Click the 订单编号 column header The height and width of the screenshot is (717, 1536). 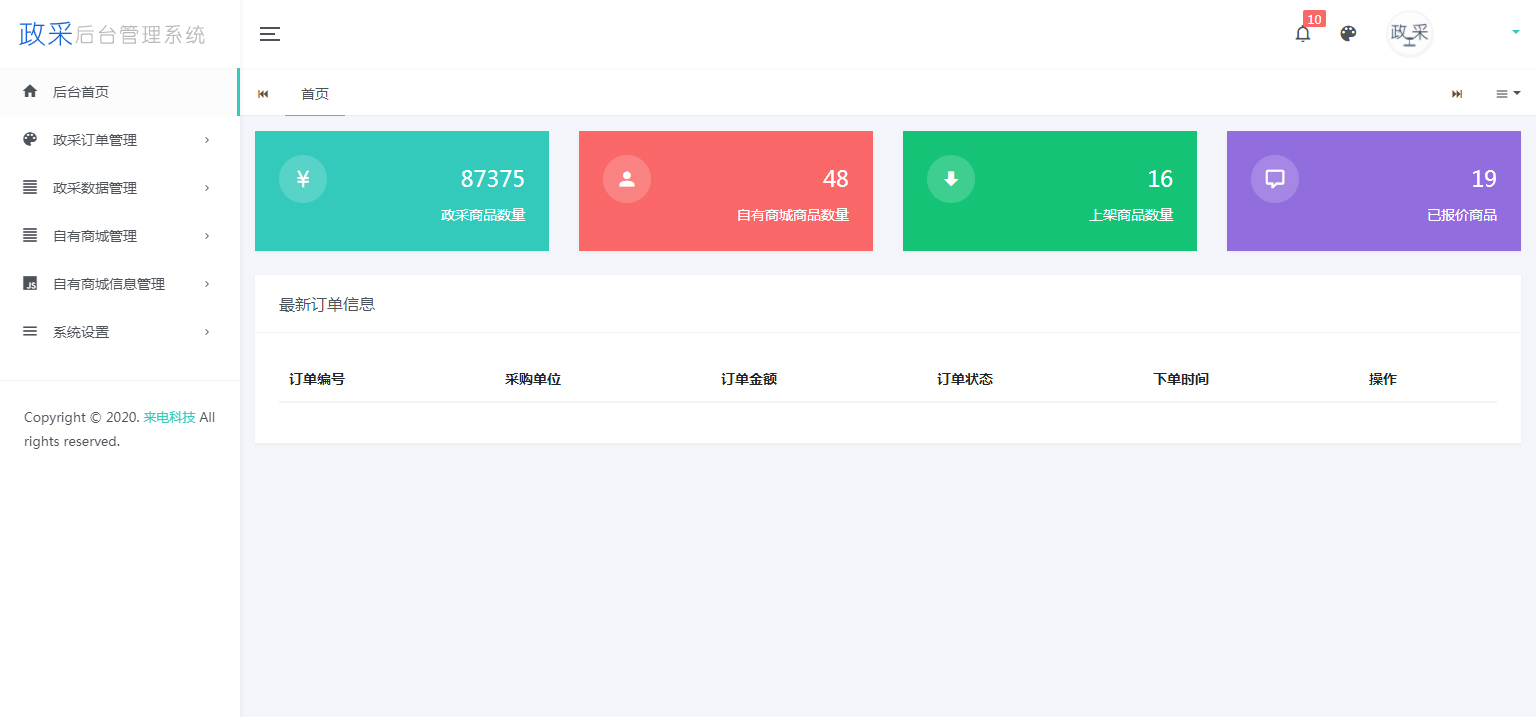[x=317, y=379]
